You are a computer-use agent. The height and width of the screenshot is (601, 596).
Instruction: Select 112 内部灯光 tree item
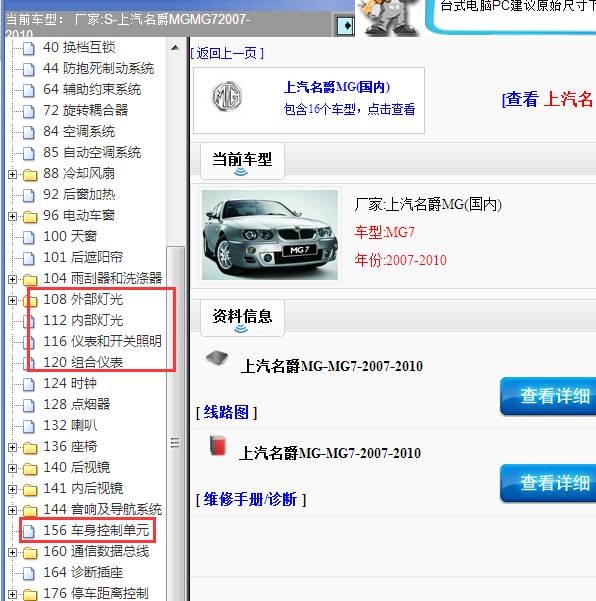click(x=83, y=321)
